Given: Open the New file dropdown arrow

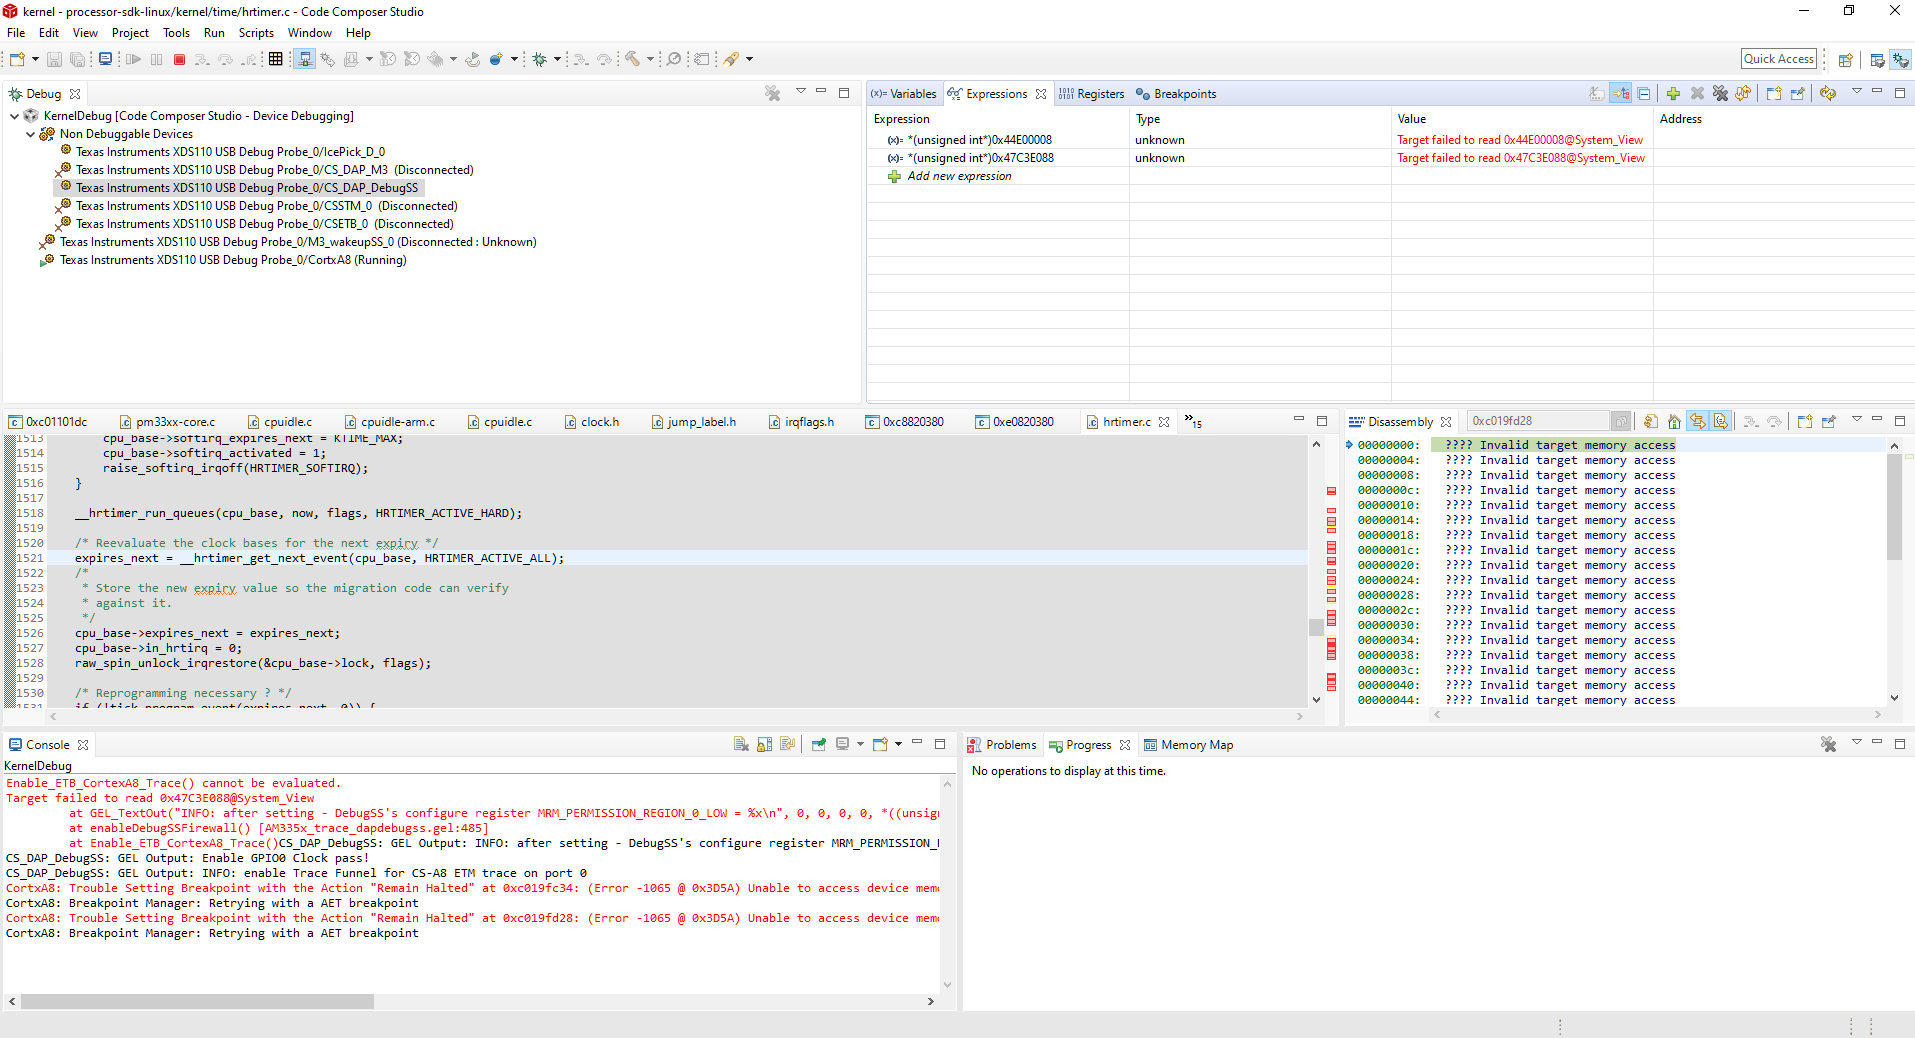Looking at the screenshot, I should 35,60.
